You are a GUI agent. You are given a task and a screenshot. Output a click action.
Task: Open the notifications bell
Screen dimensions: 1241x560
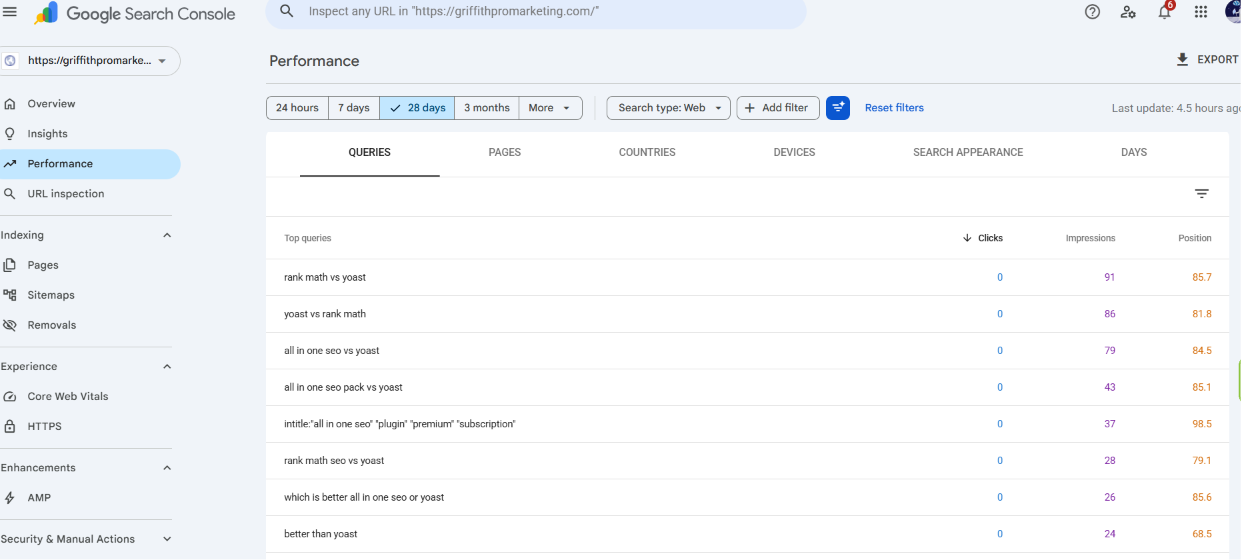tap(1165, 11)
